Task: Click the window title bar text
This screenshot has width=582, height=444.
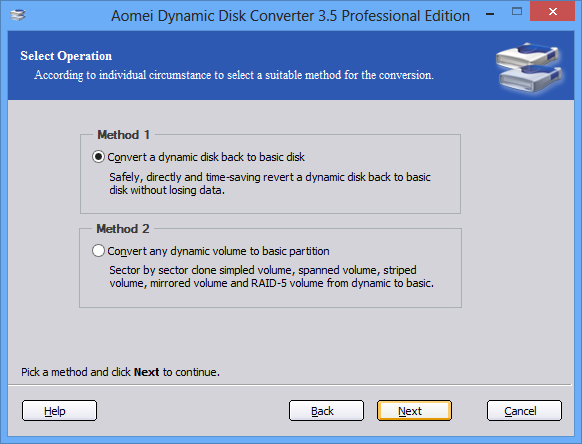Action: (x=290, y=16)
